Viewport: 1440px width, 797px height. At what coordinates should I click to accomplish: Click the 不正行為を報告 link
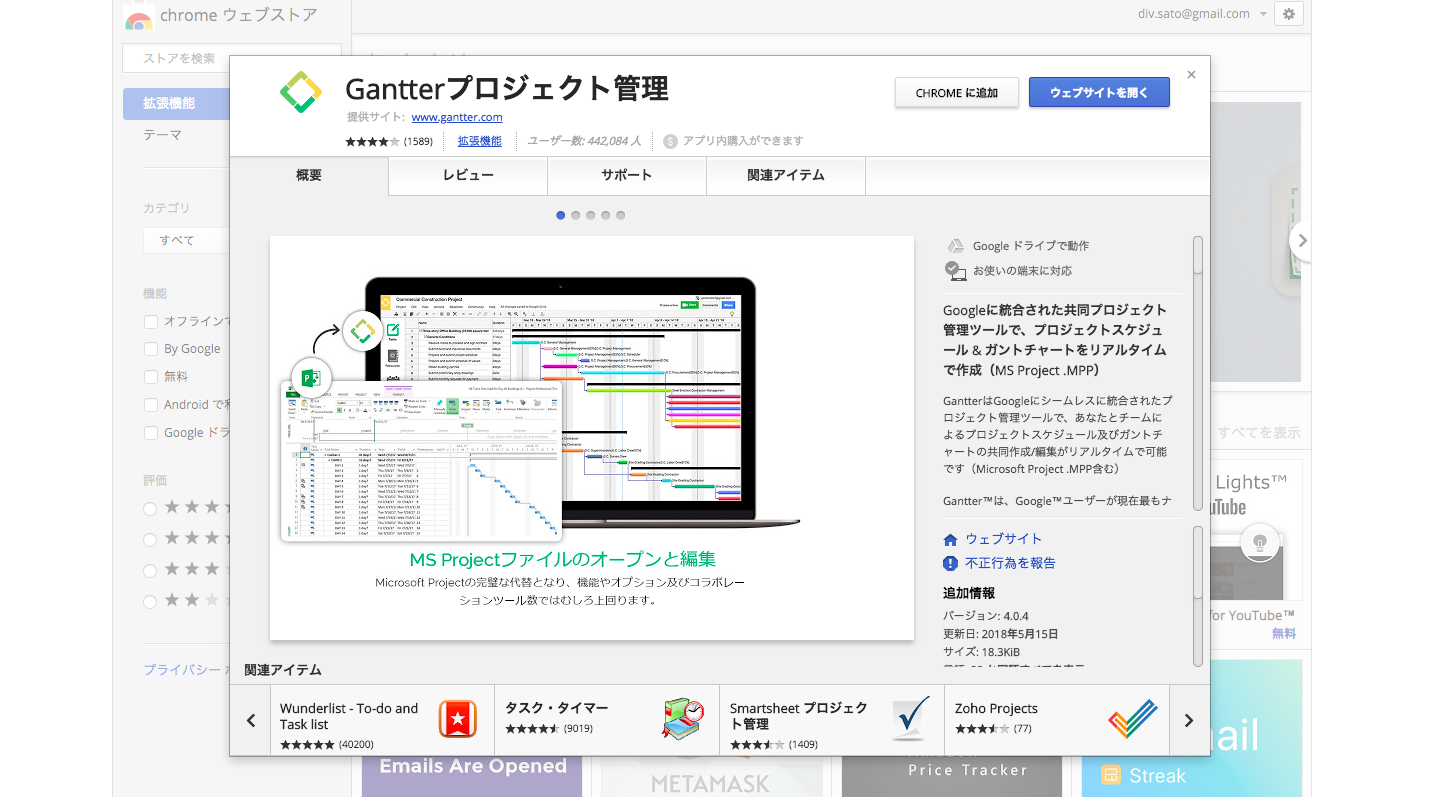point(1010,563)
